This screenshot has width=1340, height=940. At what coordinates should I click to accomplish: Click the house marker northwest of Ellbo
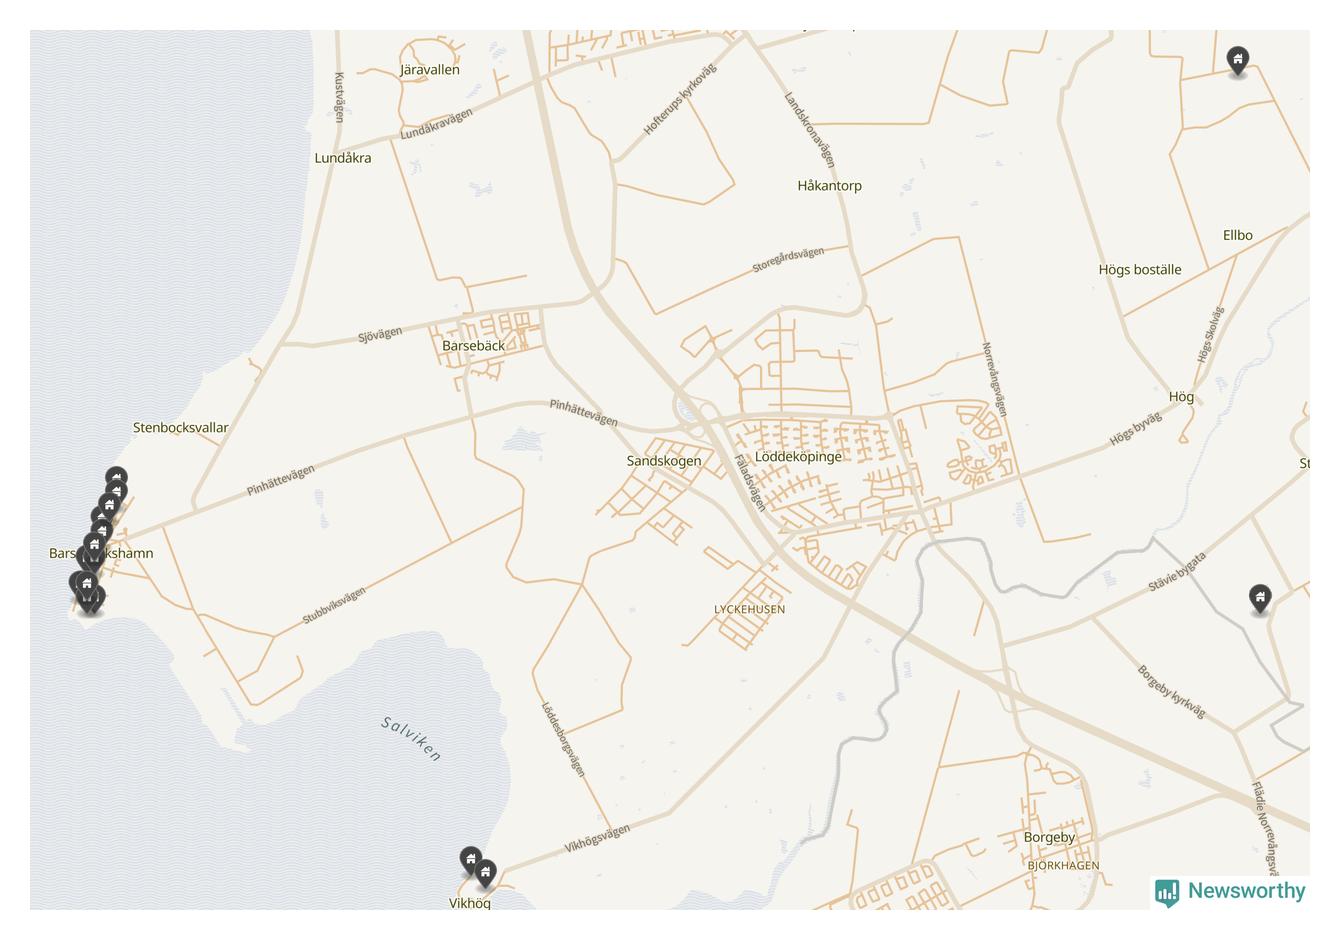[x=1238, y=60]
